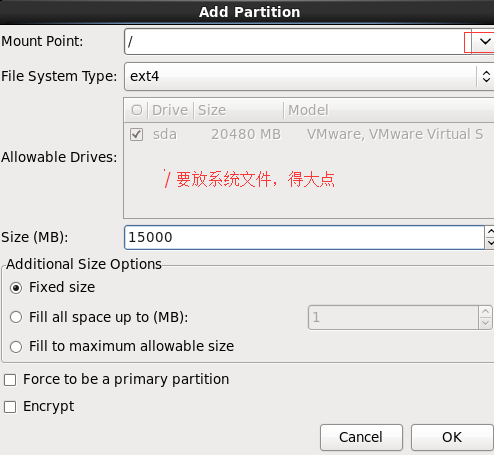Viewport: 494px width, 455px height.
Task: Choose Fill to maximum allowable size
Action: pos(16,347)
